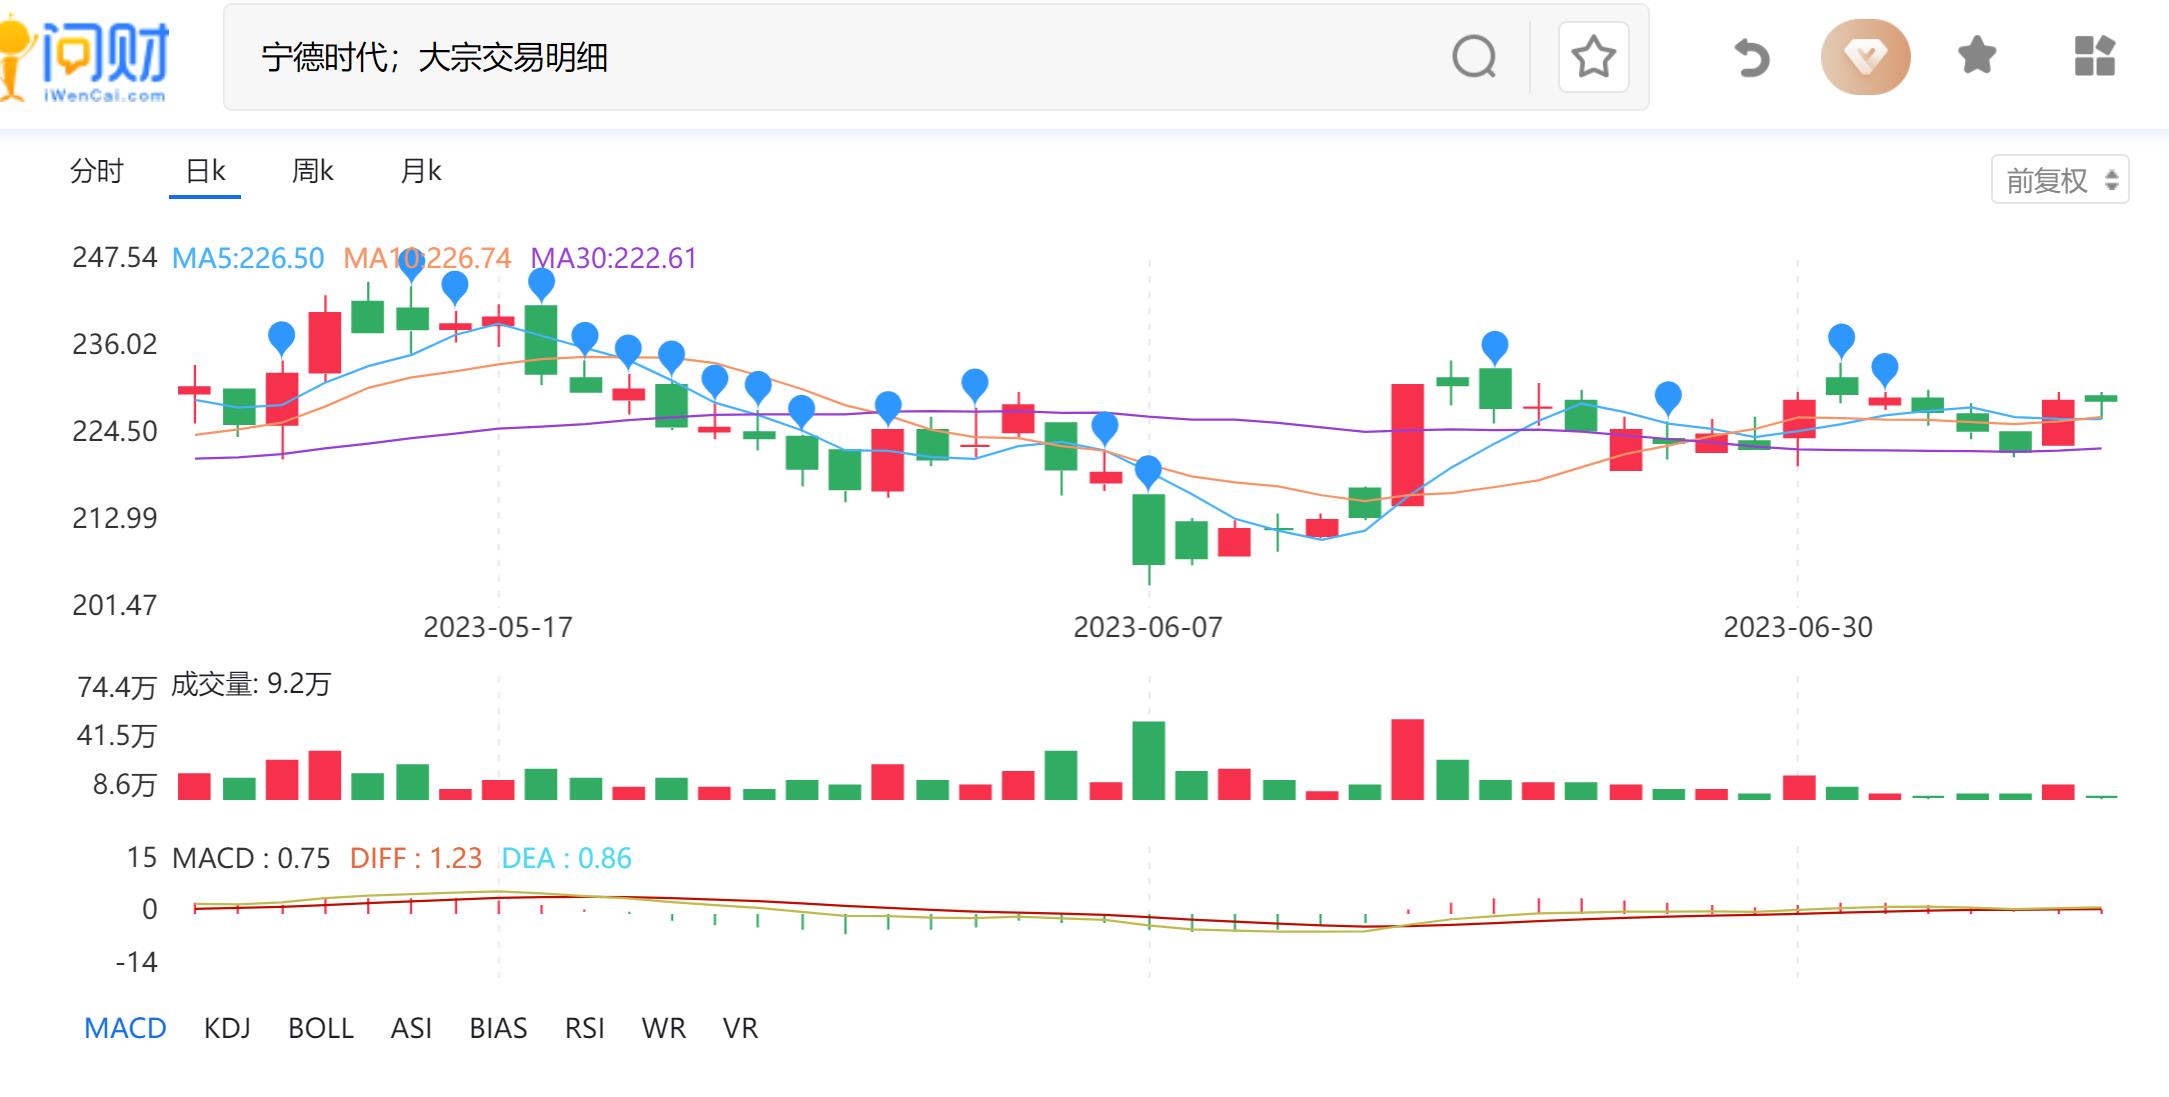Switch indicator to RSI
Image resolution: width=2169 pixels, height=1097 pixels.
pyautogui.click(x=584, y=1028)
